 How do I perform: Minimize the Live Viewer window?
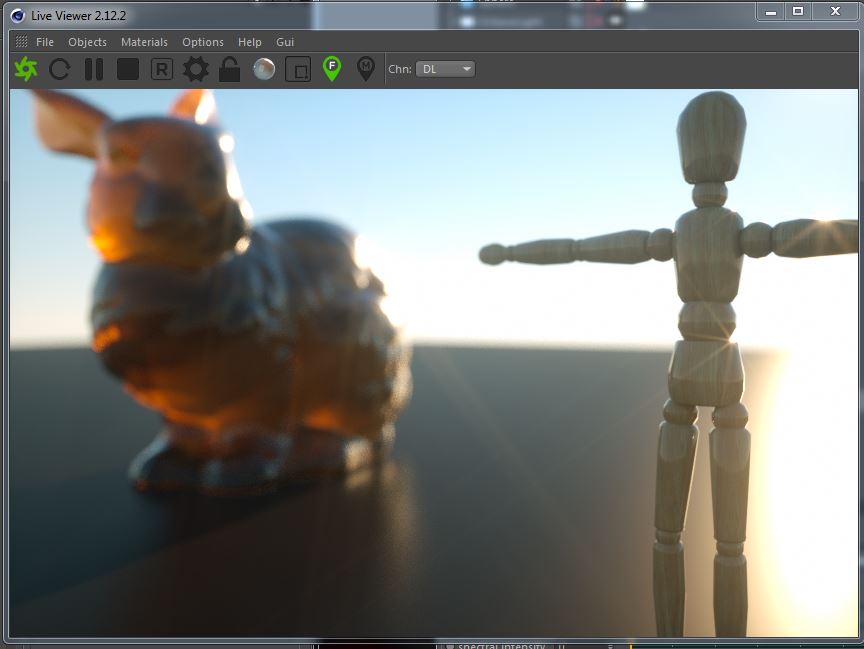click(771, 12)
